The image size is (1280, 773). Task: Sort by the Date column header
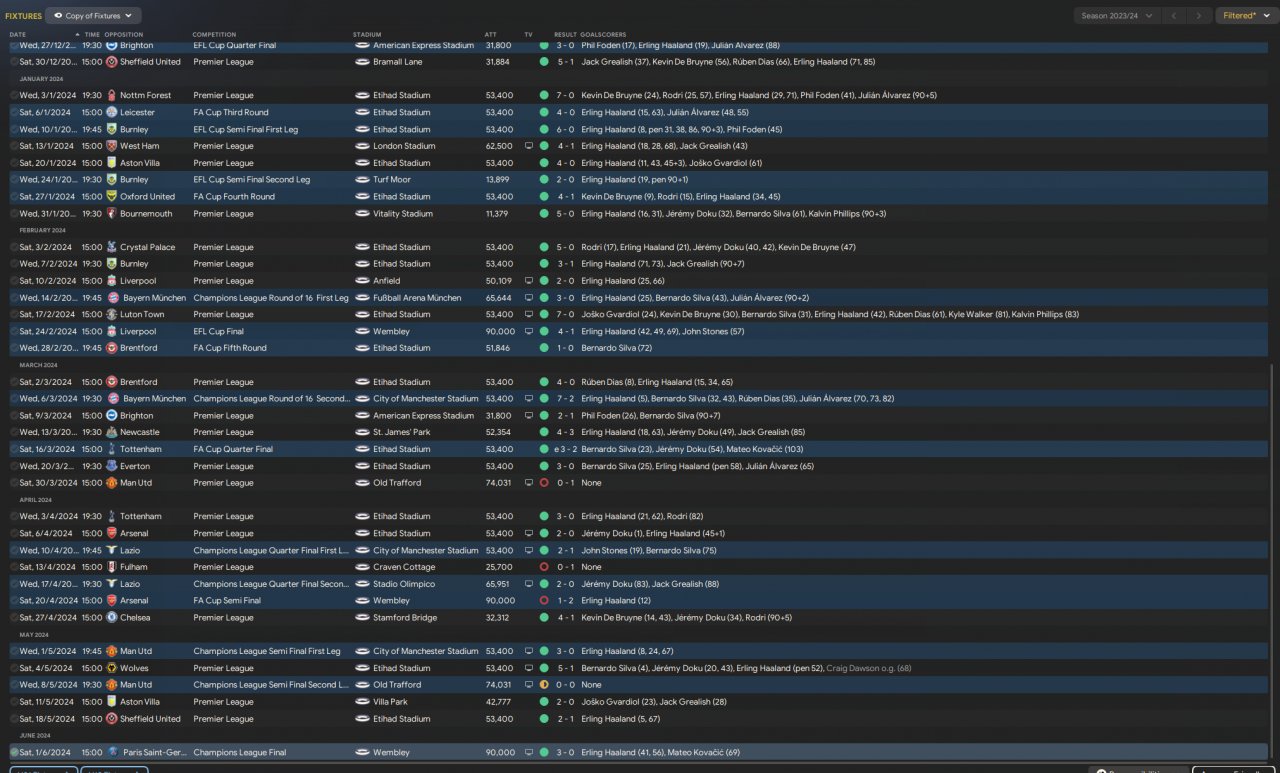click(18, 35)
